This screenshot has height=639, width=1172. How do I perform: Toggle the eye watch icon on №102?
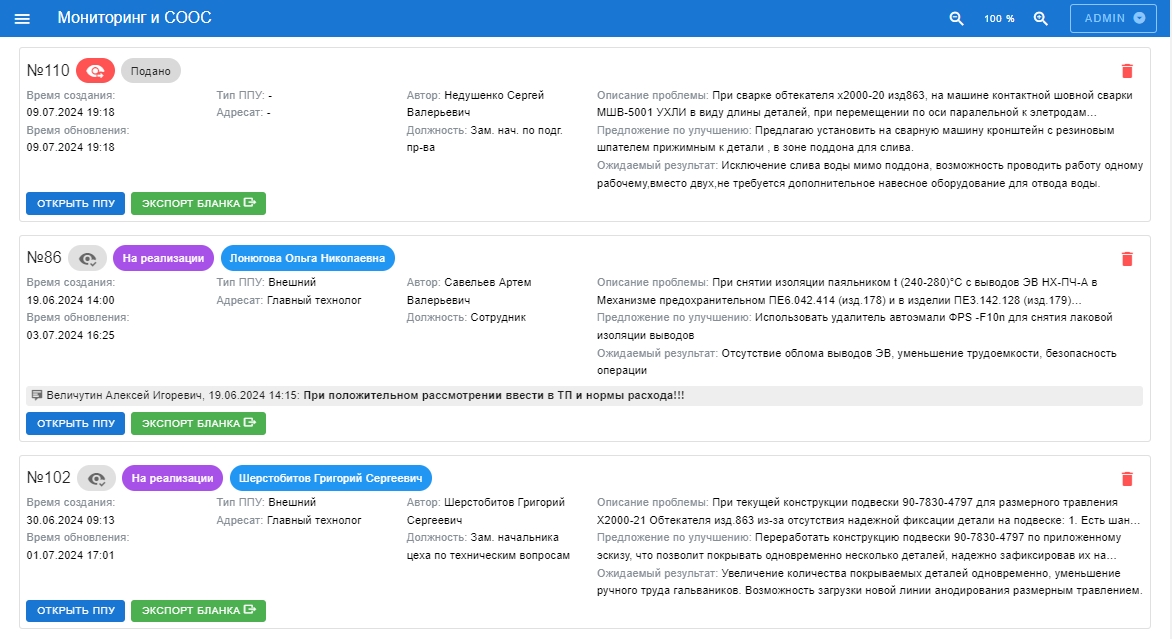click(x=97, y=478)
